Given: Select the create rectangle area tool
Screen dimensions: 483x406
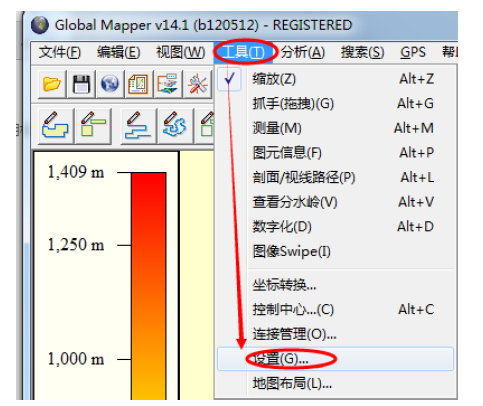Looking at the screenshot, I should (x=93, y=126).
